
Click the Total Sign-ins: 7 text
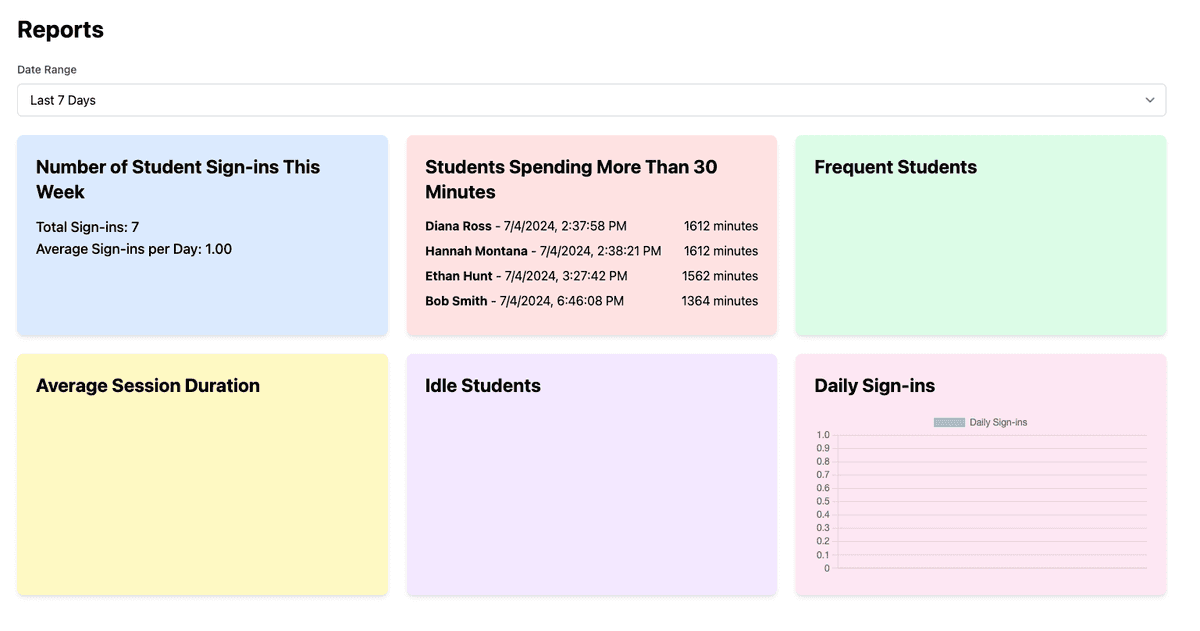point(87,227)
